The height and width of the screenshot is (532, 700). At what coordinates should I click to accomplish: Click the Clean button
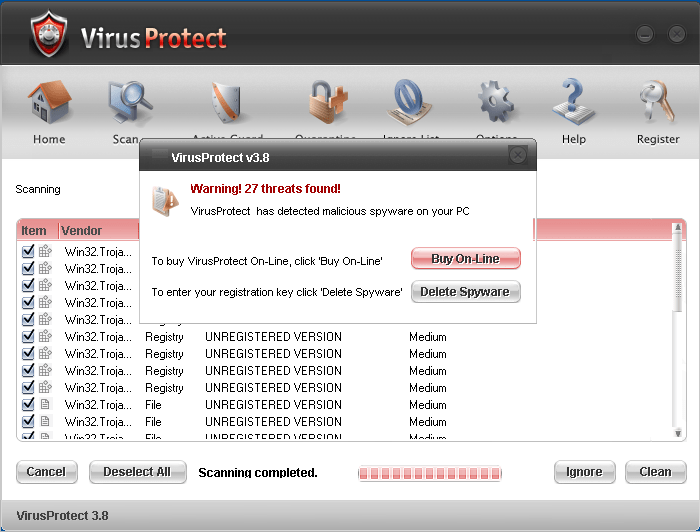[655, 472]
